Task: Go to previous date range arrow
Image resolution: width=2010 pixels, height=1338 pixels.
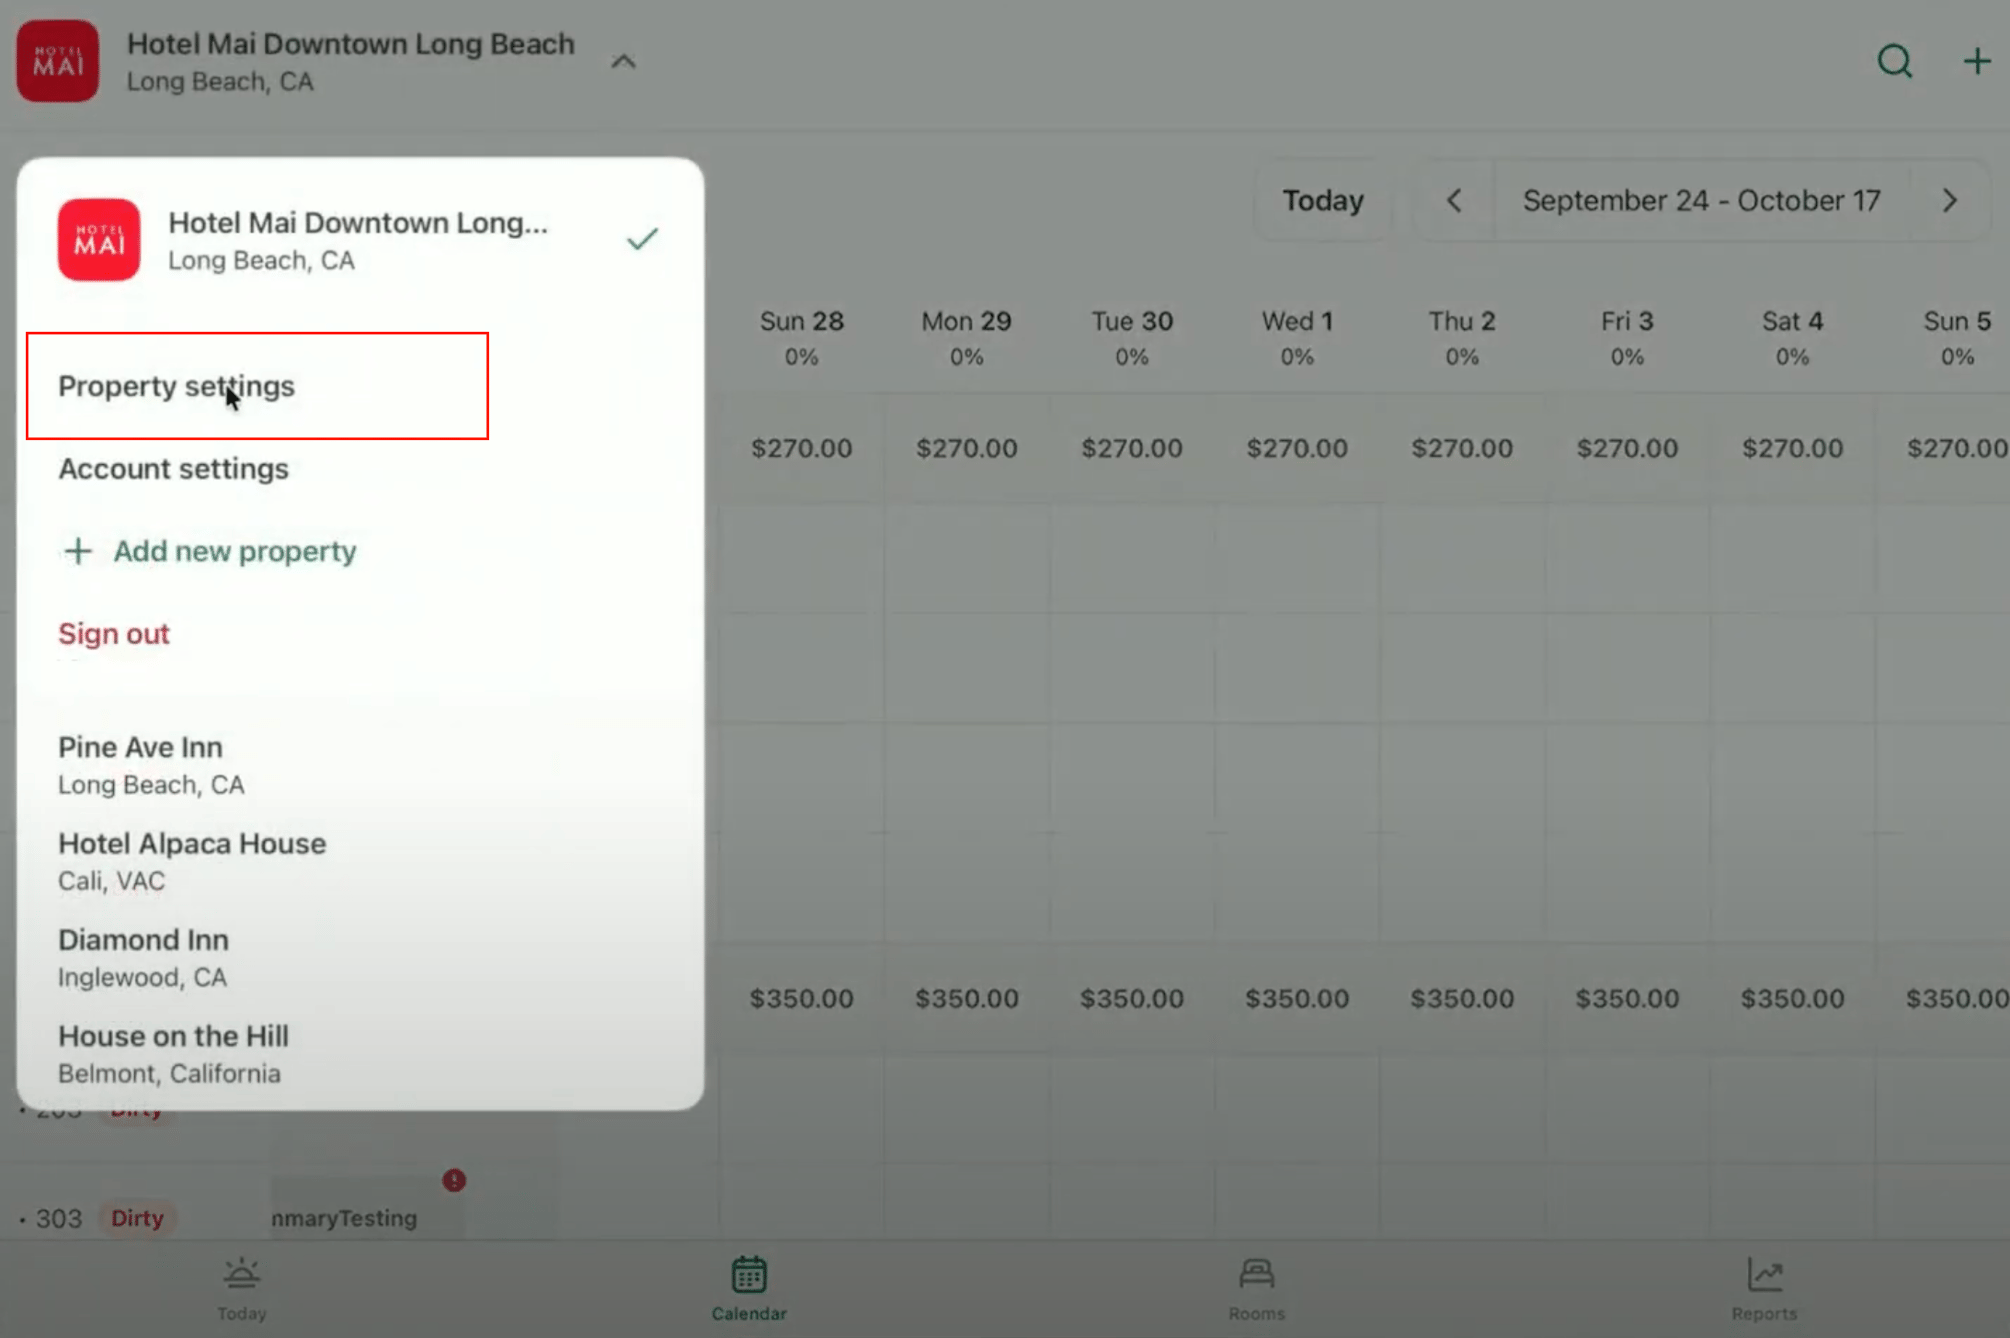Action: (1454, 201)
